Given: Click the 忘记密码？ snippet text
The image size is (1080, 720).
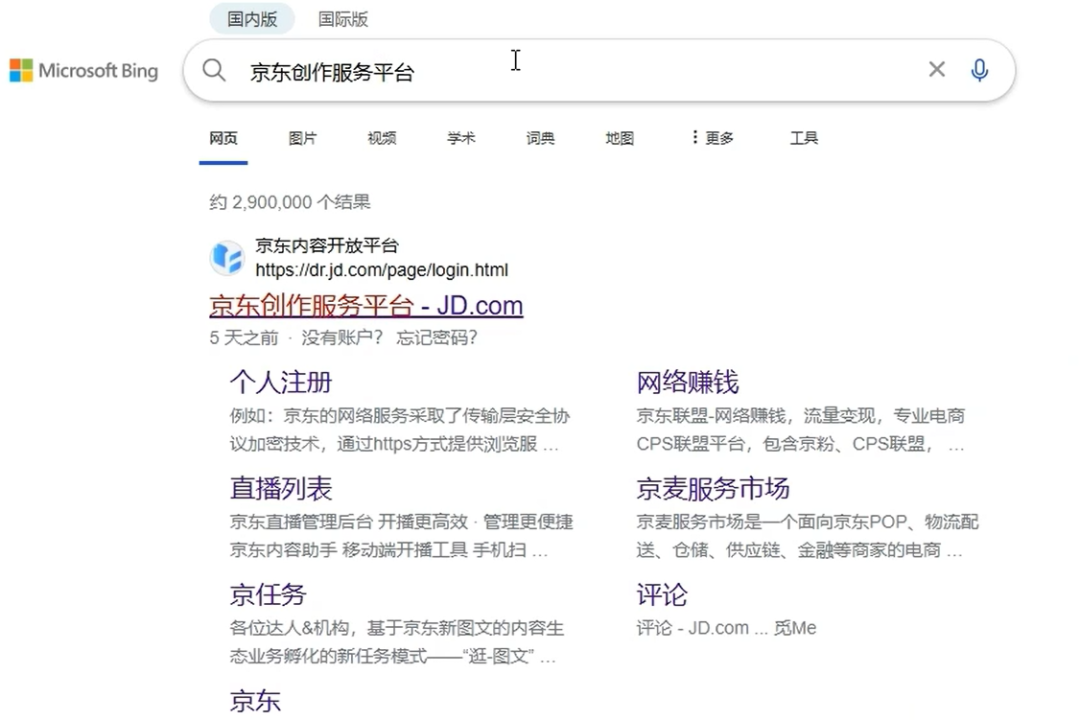Looking at the screenshot, I should click(x=437, y=338).
